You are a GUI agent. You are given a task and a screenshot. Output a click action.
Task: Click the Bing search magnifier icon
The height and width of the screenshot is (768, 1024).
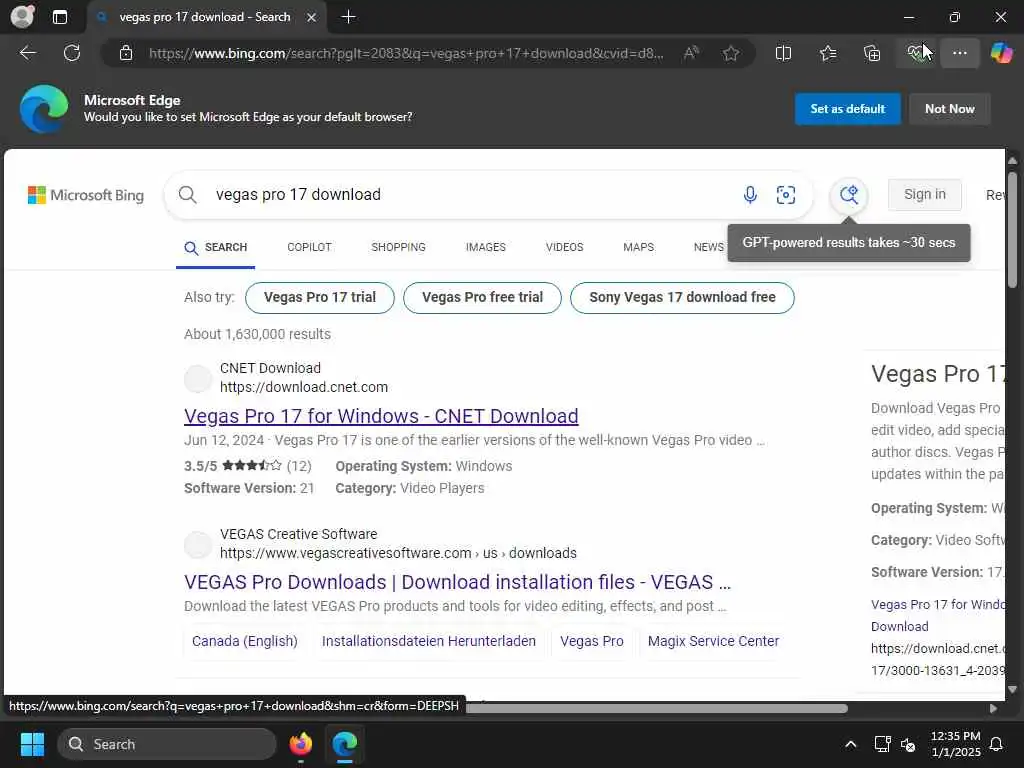click(x=187, y=195)
